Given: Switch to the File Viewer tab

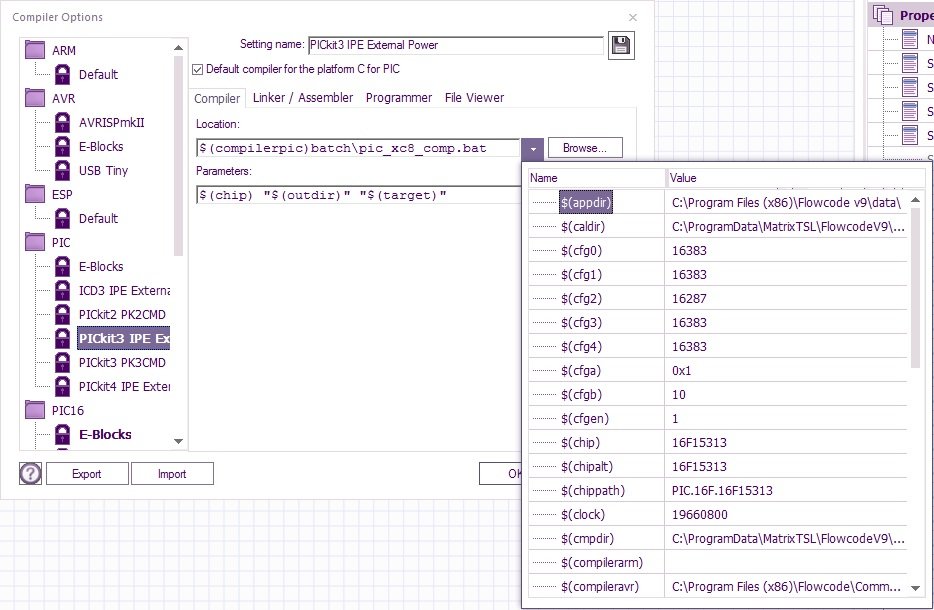Looking at the screenshot, I should click(474, 98).
